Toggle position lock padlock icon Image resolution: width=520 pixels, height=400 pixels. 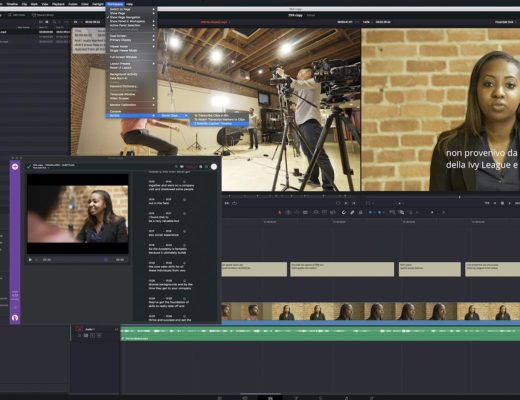[x=360, y=212]
